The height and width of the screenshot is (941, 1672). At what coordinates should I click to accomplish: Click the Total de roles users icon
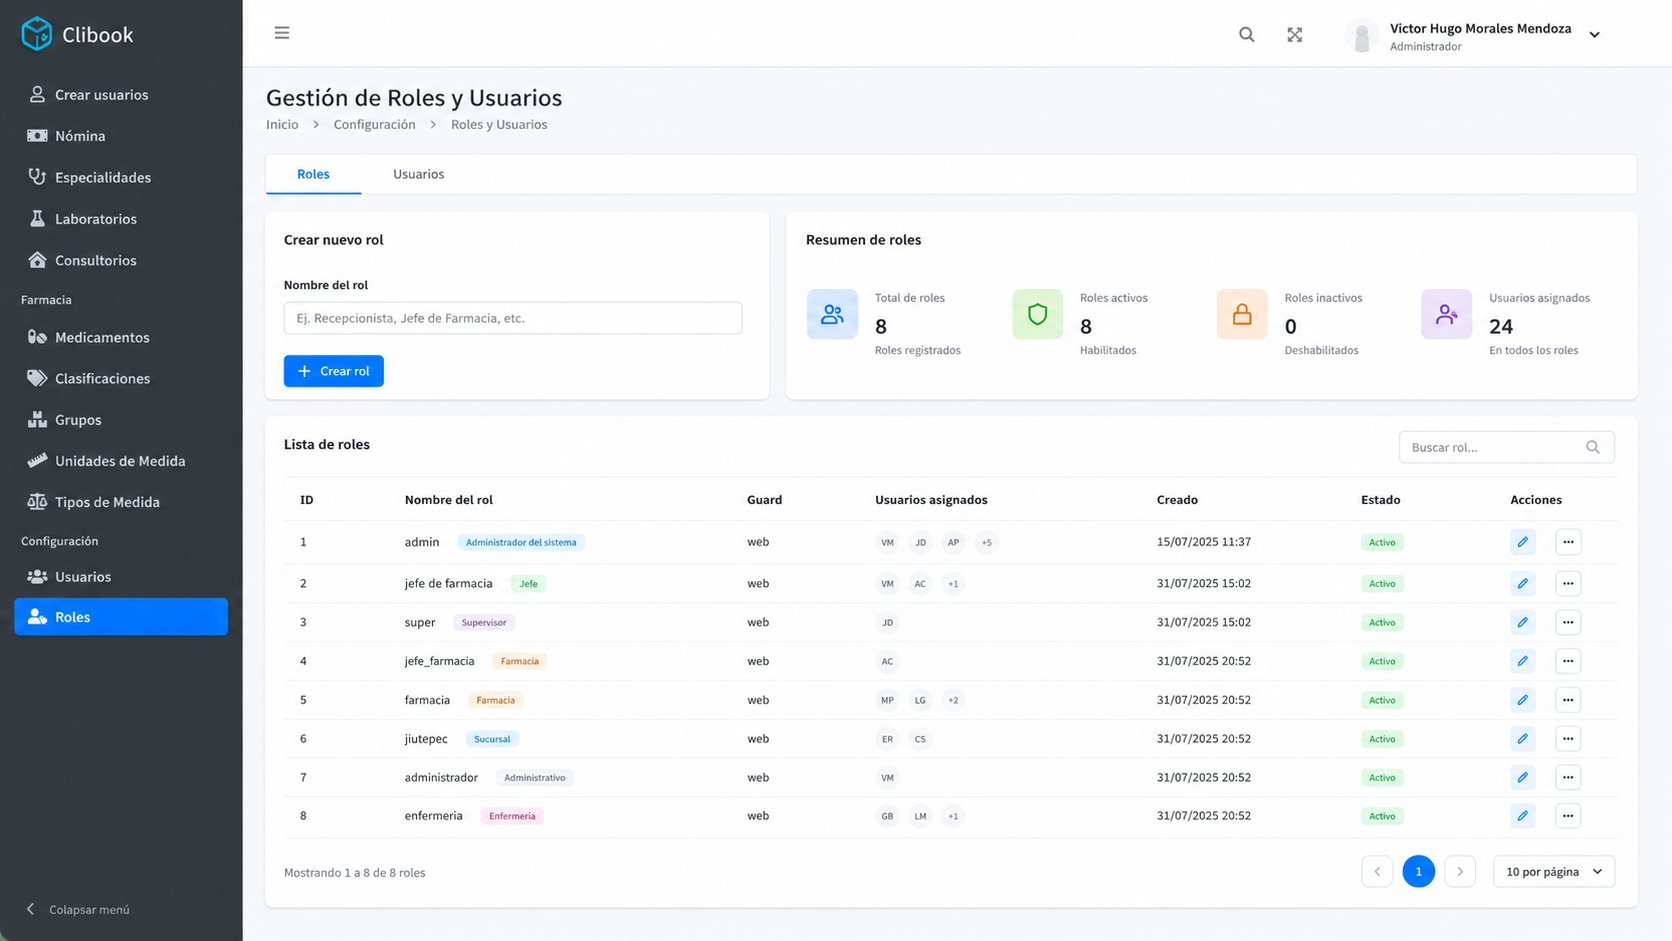832,314
